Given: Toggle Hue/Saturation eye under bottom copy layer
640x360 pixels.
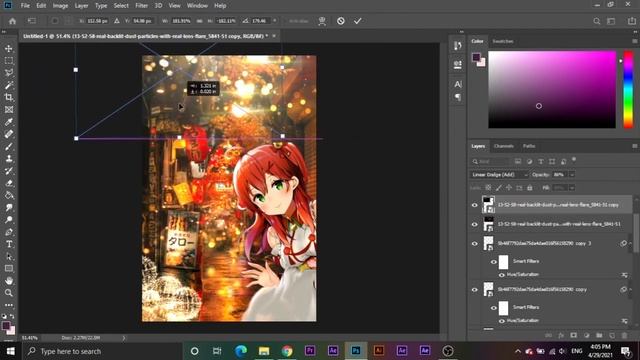Looking at the screenshot, I should click(x=502, y=321).
